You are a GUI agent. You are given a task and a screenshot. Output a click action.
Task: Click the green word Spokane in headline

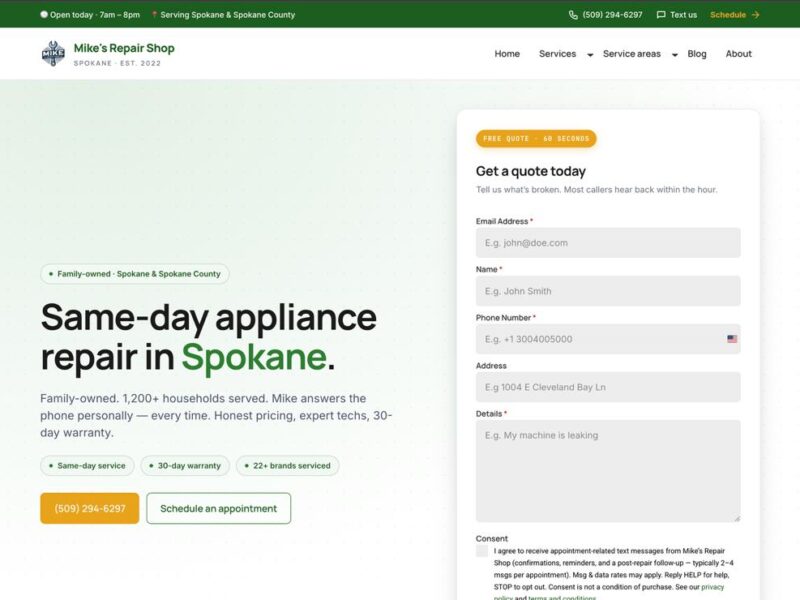254,358
